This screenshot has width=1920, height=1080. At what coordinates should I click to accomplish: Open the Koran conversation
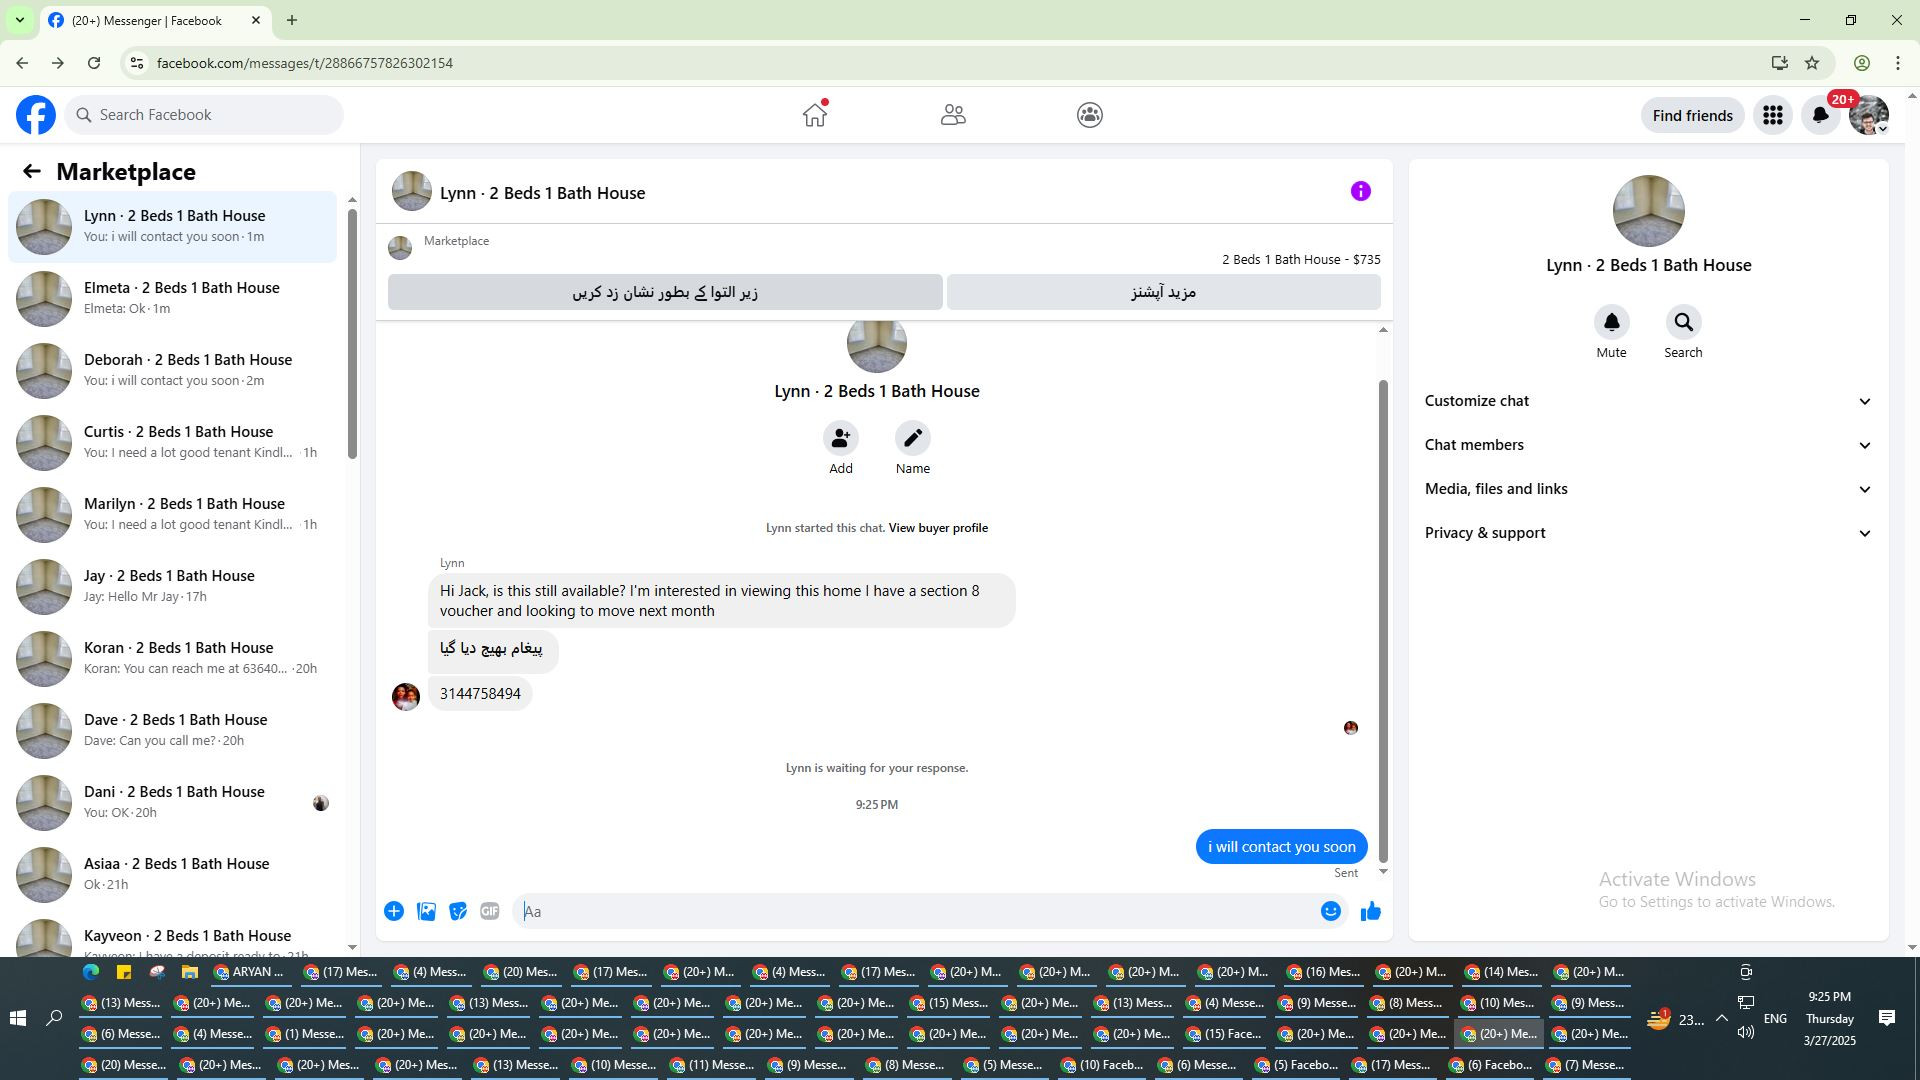tap(173, 659)
